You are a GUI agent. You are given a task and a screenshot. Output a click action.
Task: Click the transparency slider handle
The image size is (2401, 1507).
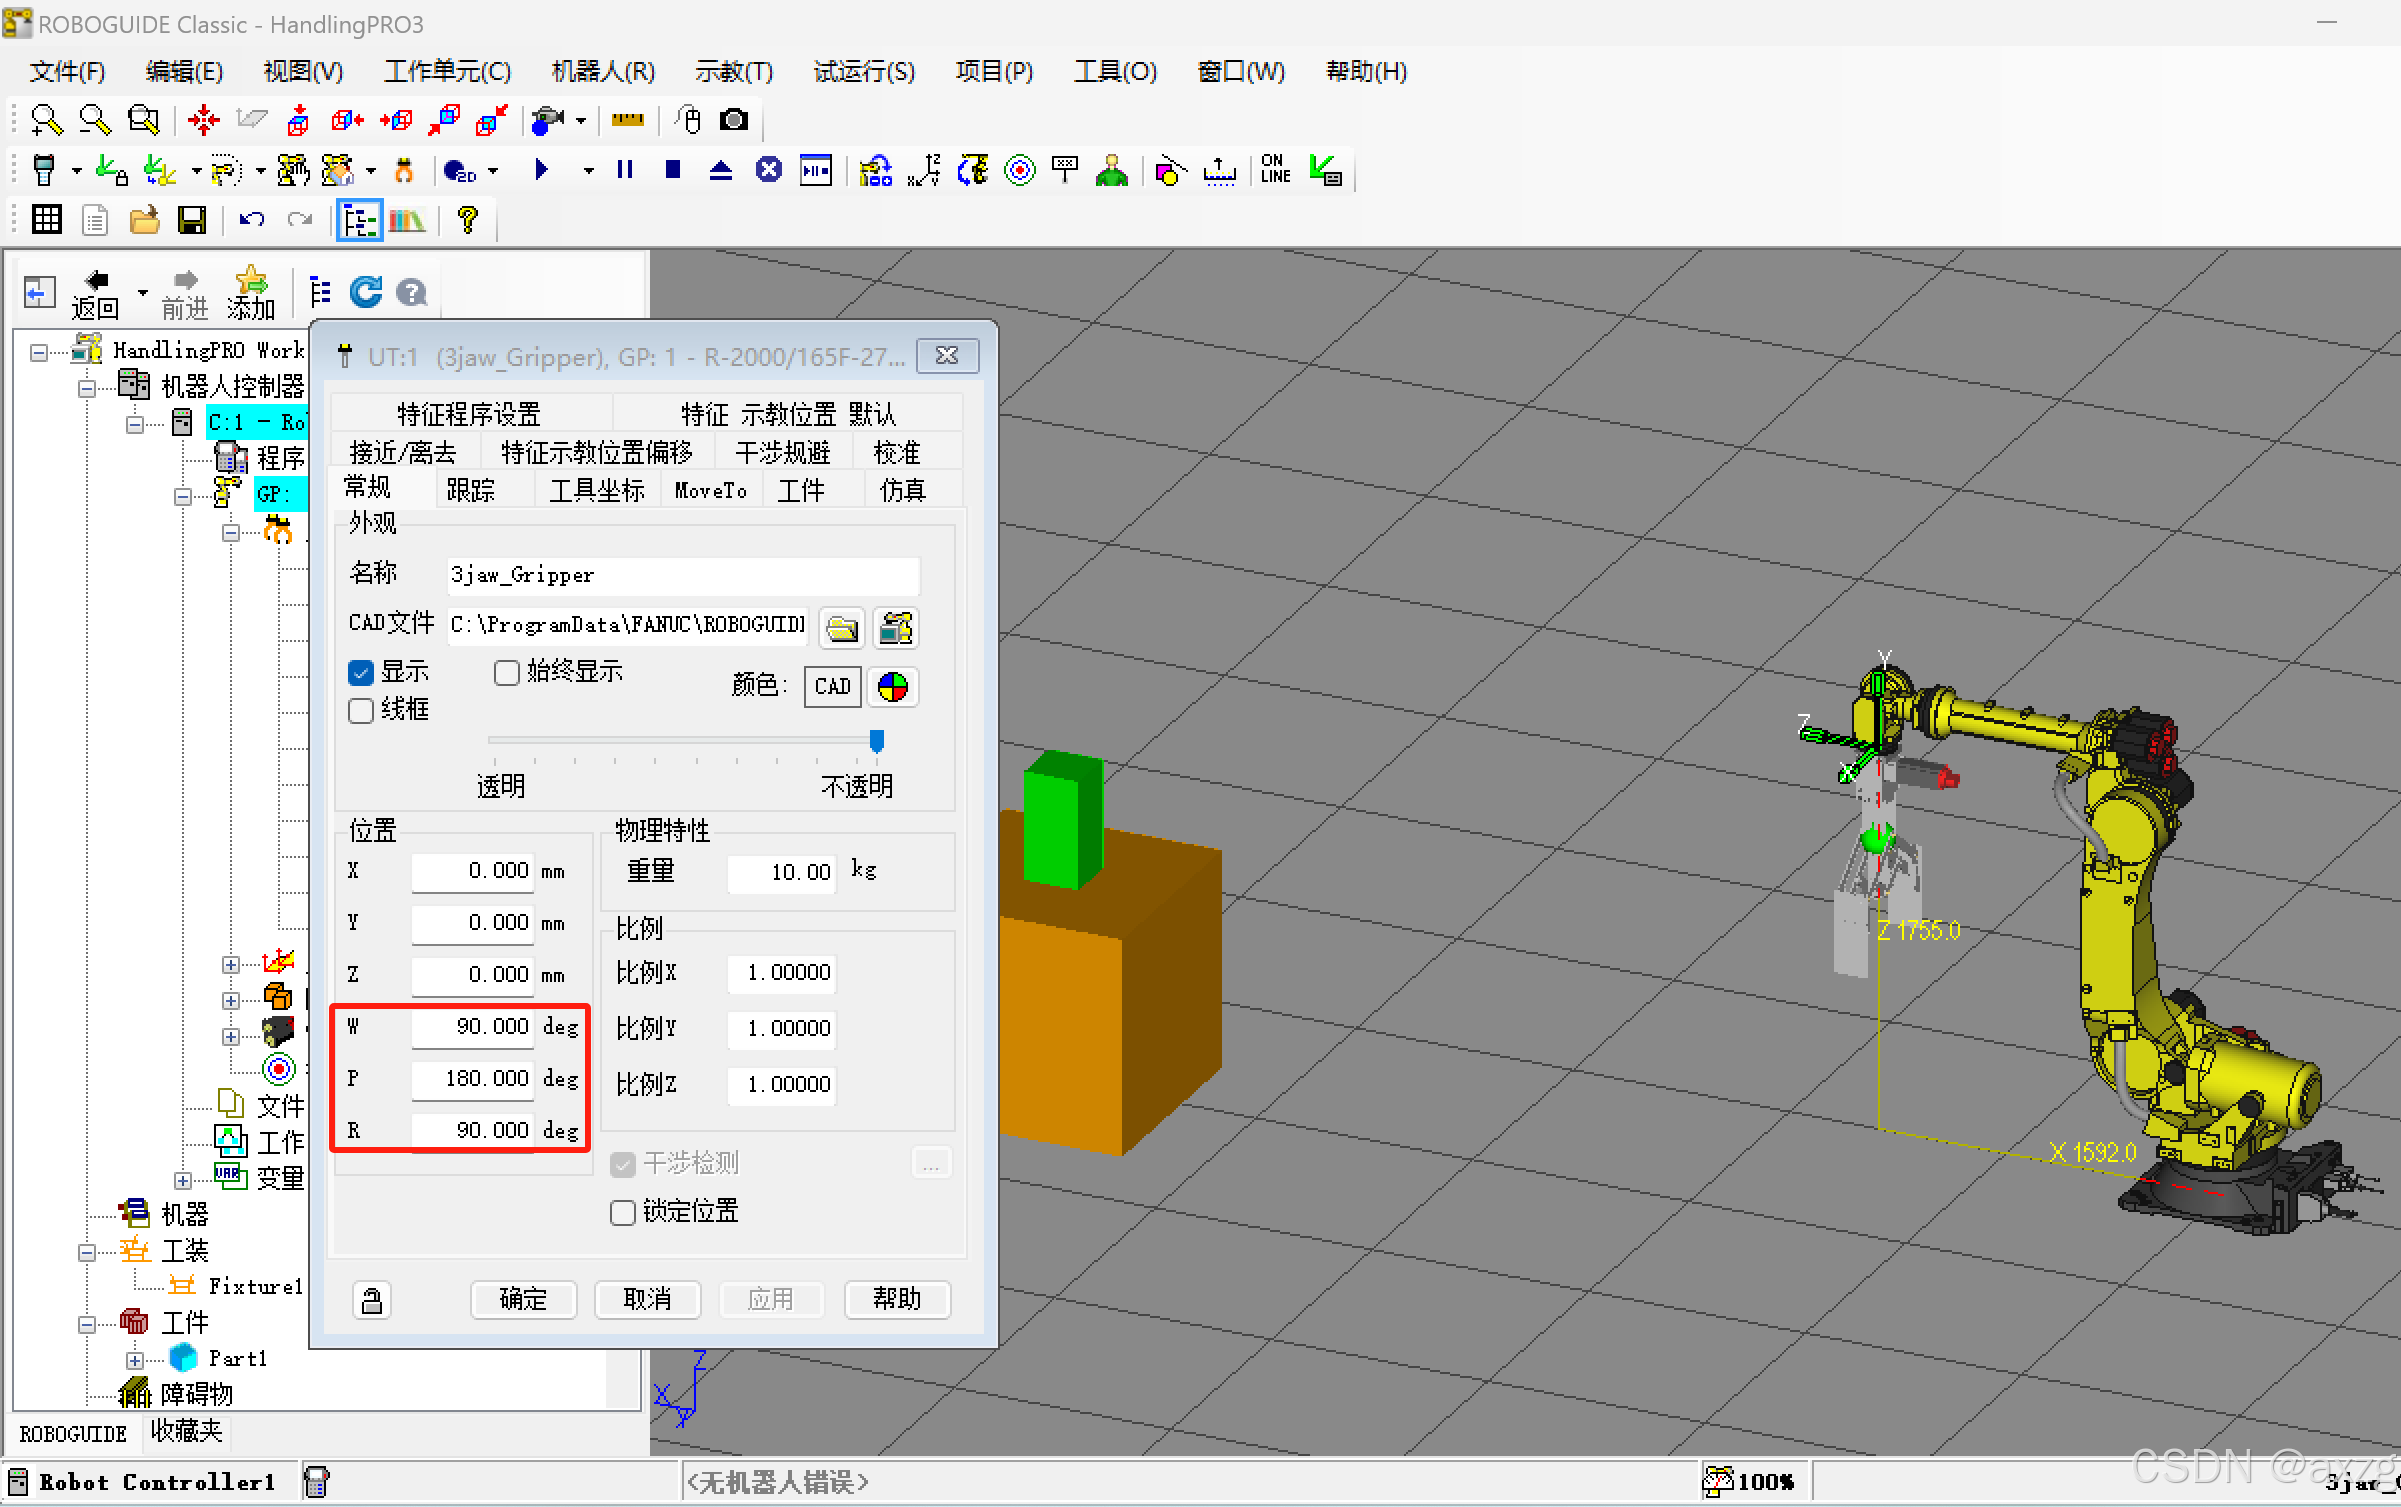point(877,741)
